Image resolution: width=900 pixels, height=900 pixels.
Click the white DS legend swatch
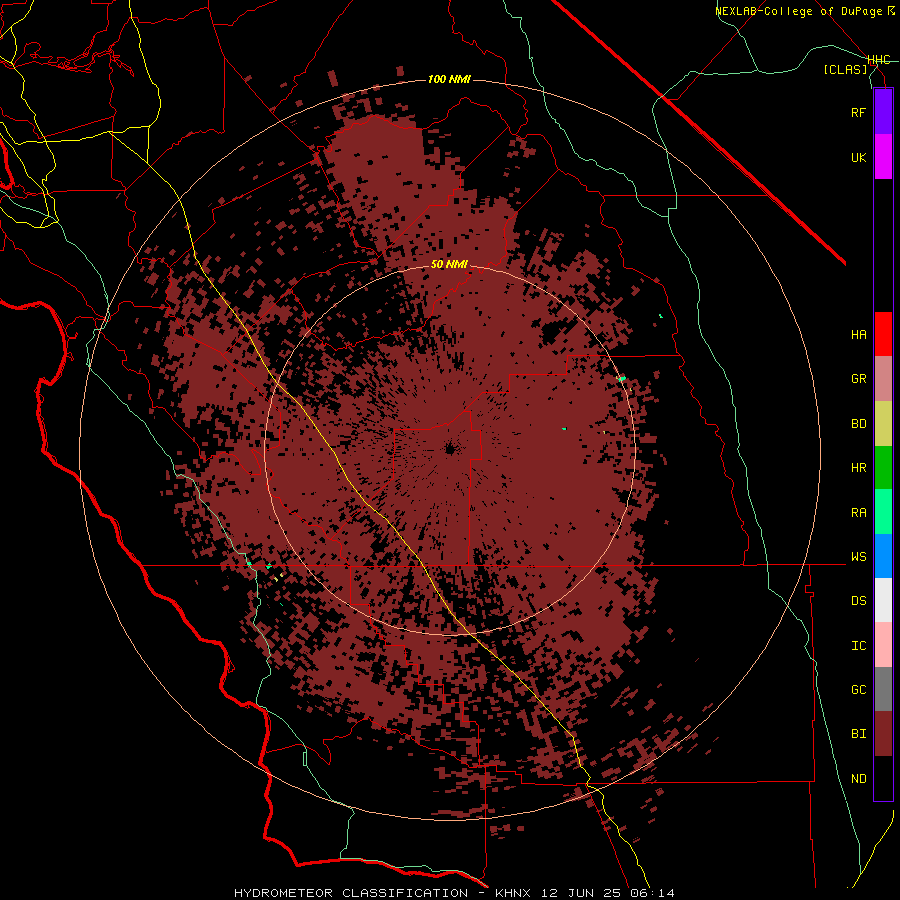[x=883, y=600]
